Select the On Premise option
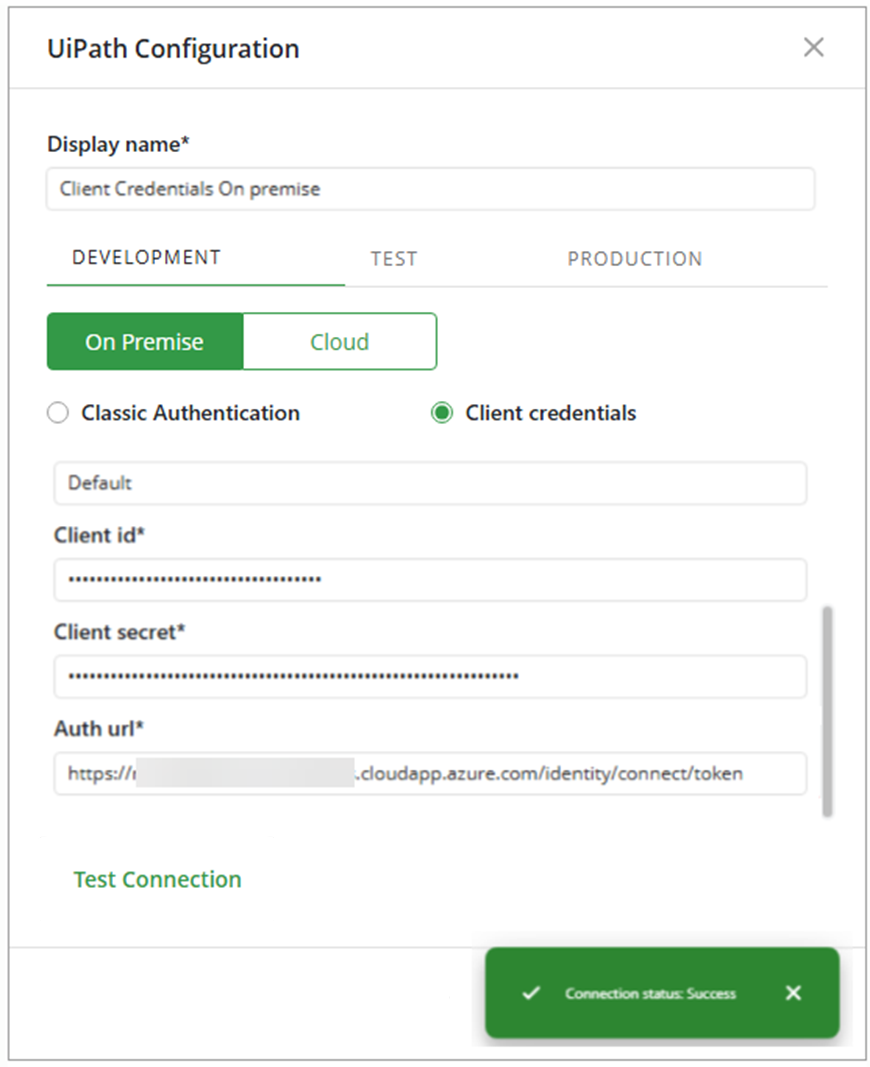Screen dimensions: 870x1067 145,342
